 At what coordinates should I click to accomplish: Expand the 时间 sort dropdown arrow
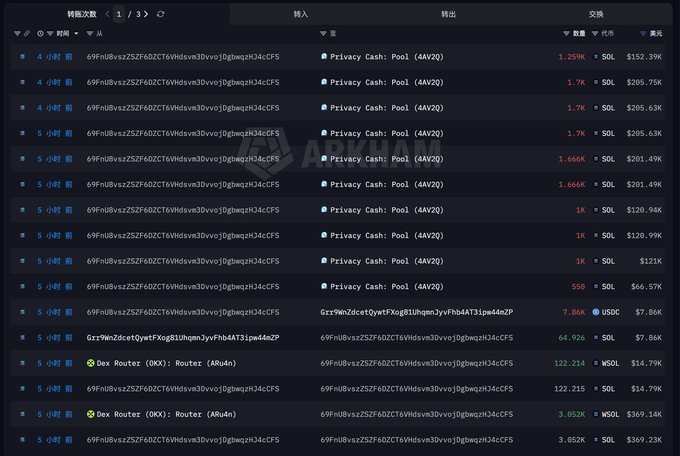point(76,33)
